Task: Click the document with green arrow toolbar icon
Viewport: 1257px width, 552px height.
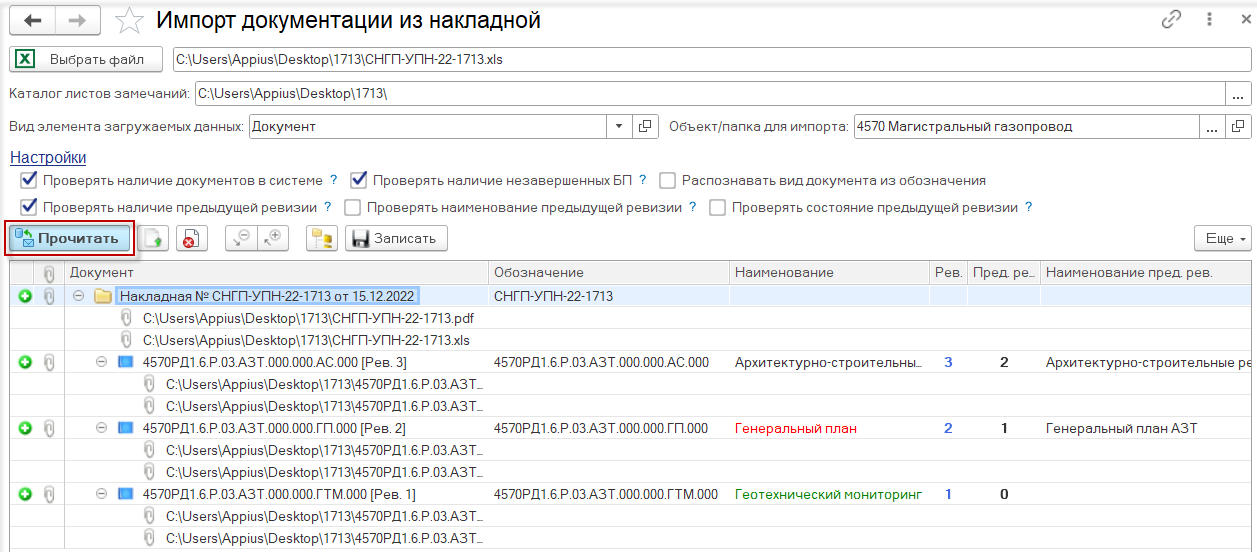Action: pos(153,238)
